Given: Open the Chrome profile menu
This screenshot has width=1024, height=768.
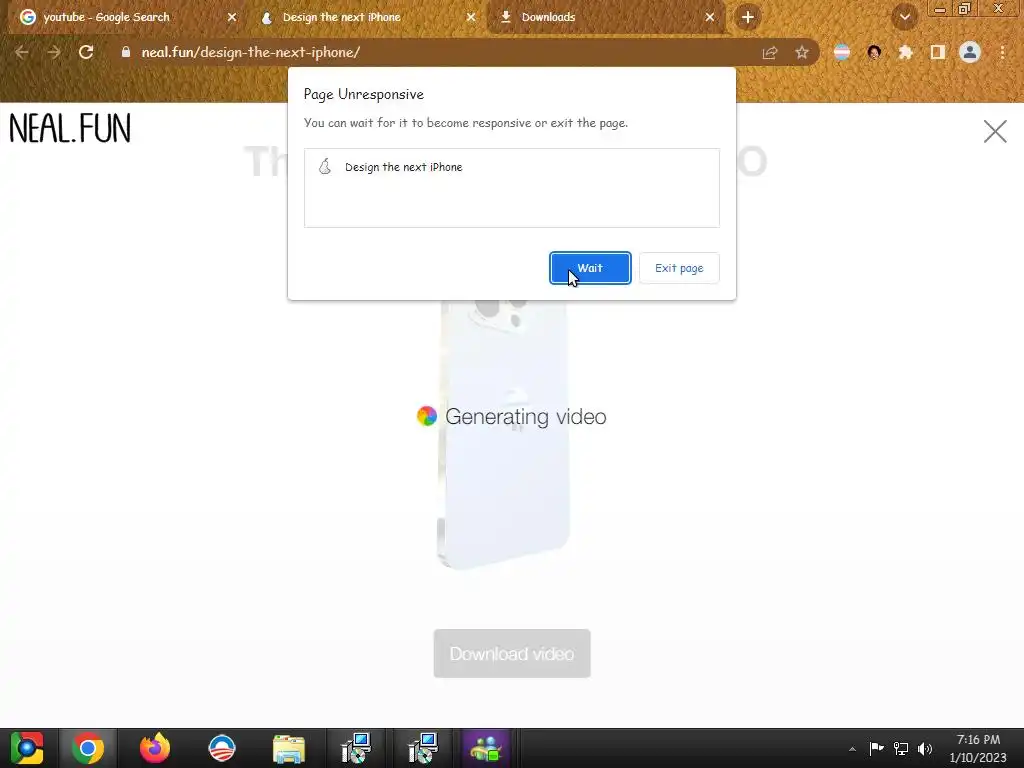Looking at the screenshot, I should 970,52.
